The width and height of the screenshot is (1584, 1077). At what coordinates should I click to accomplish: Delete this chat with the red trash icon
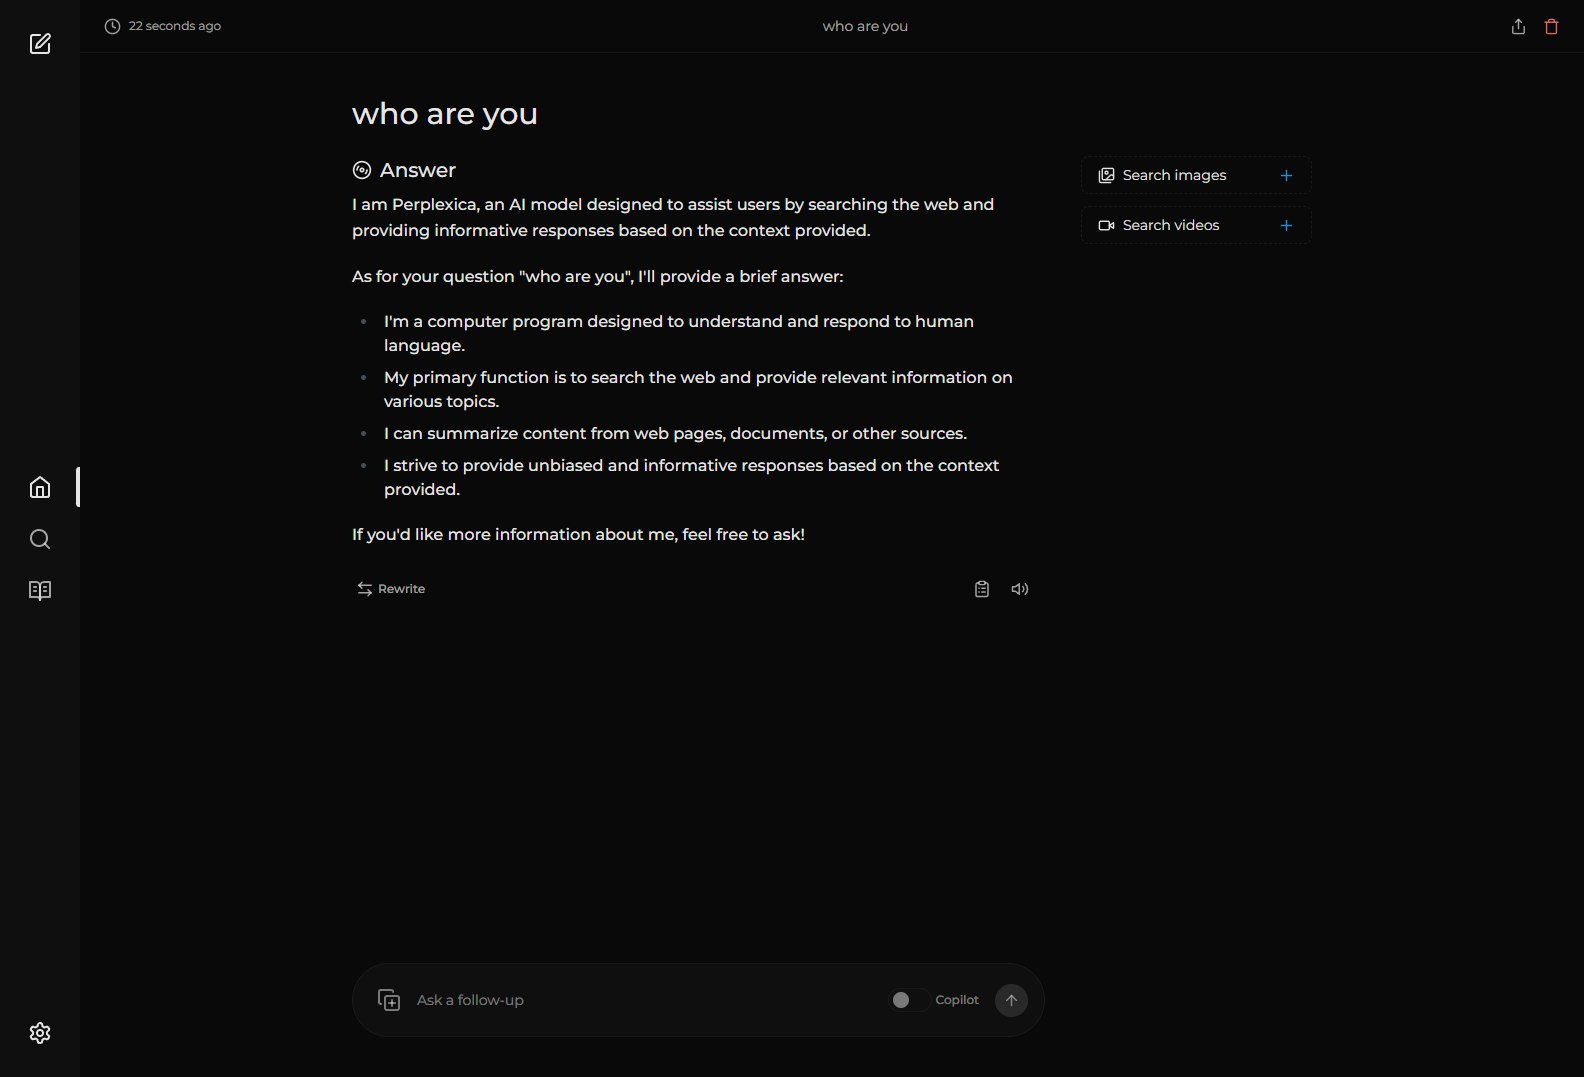pyautogui.click(x=1551, y=26)
